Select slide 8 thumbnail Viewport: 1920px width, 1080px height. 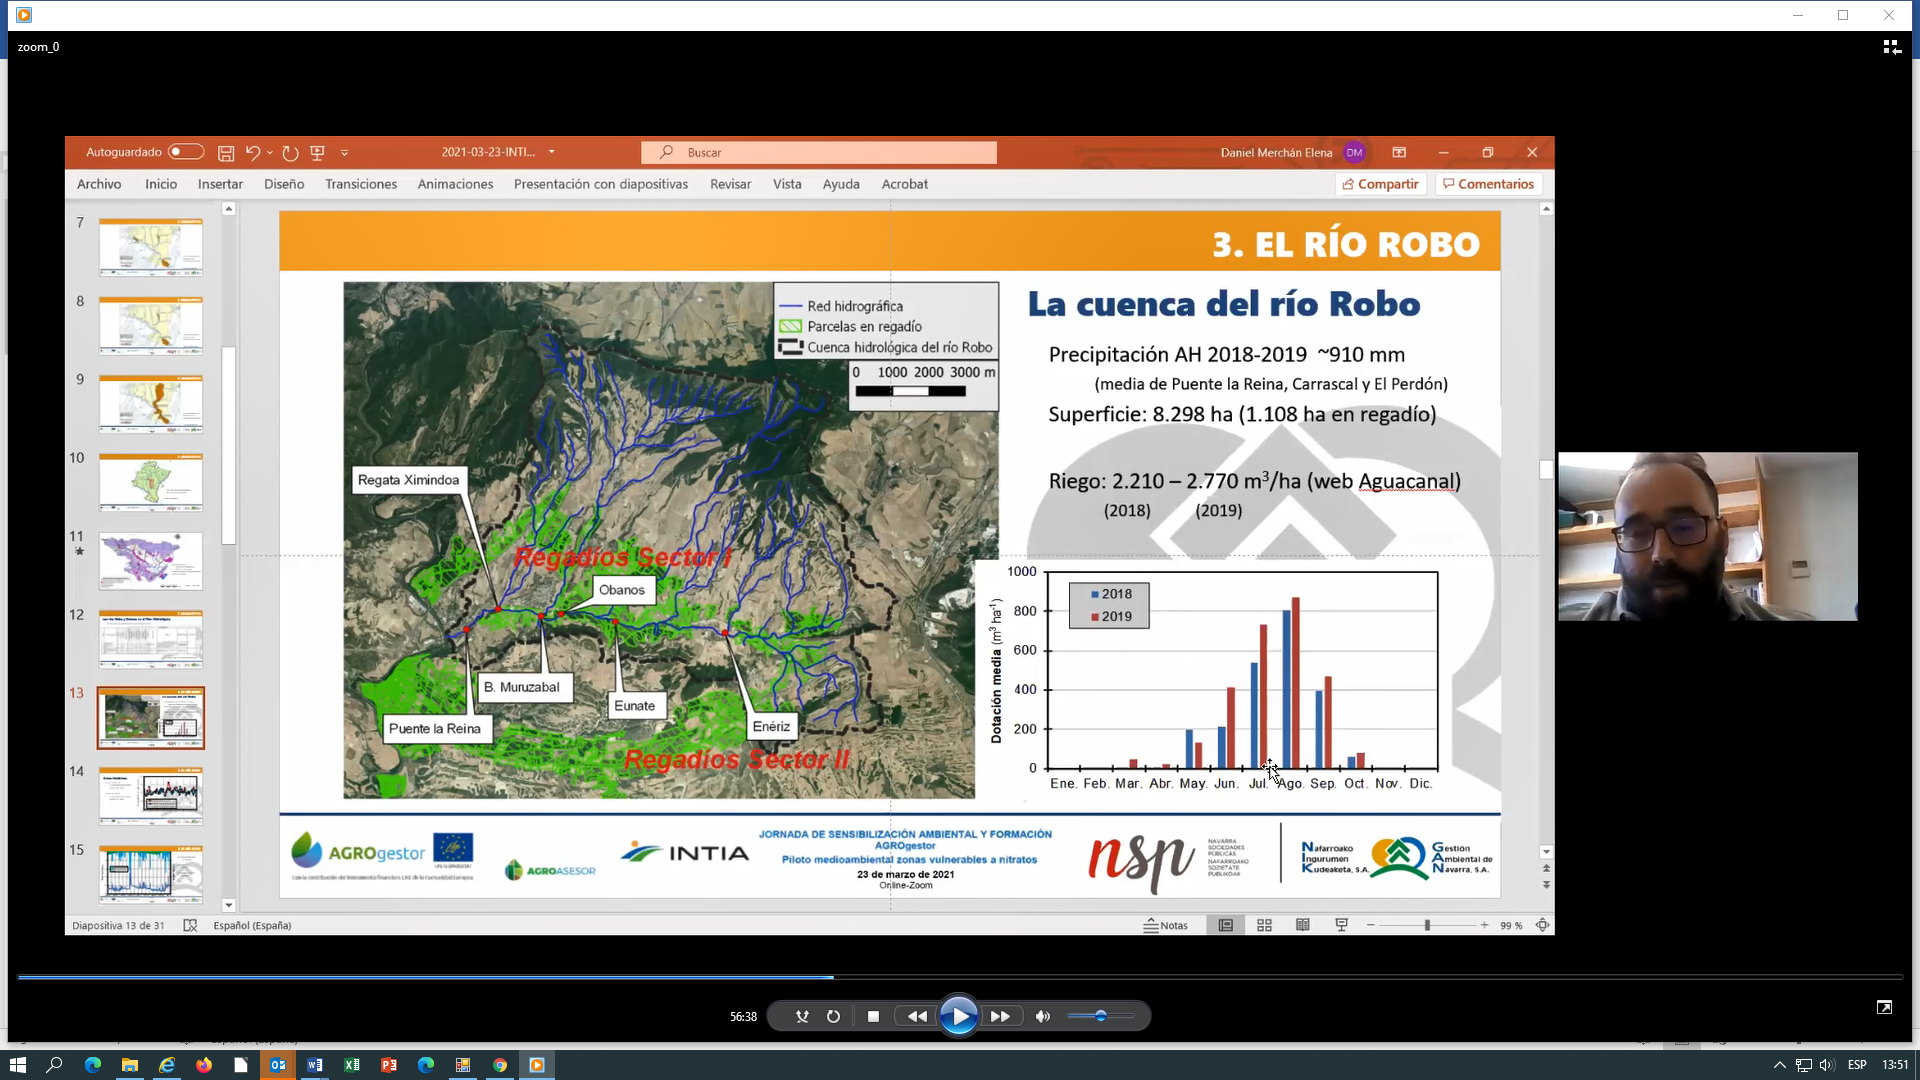[151, 325]
